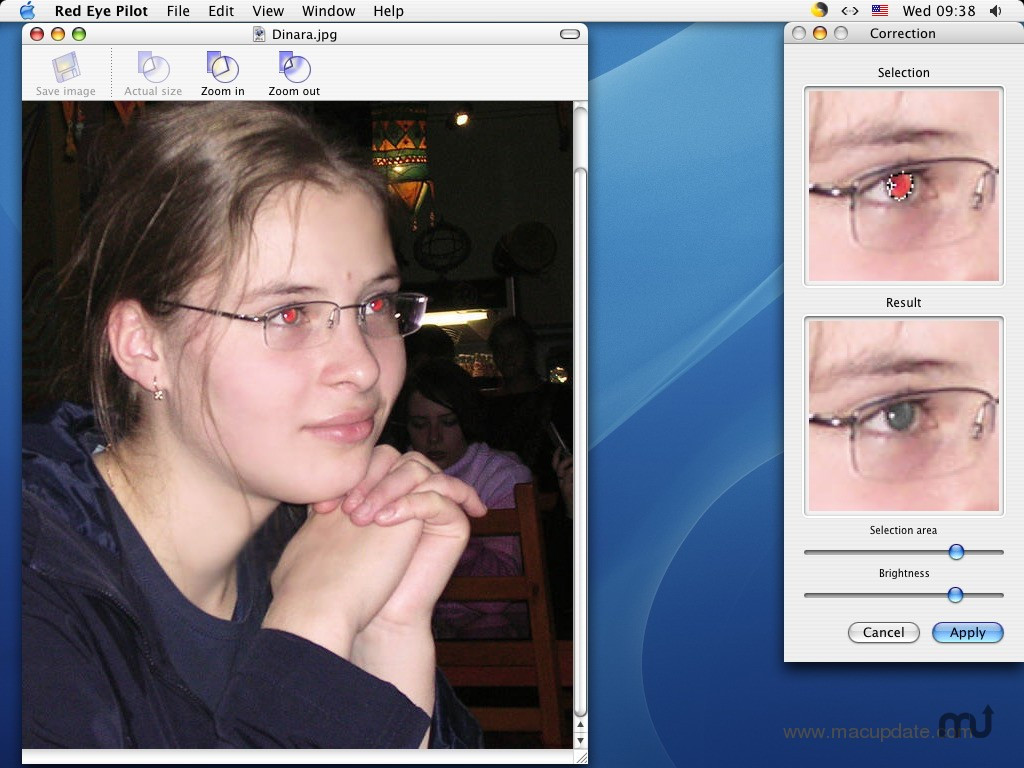Minimize the Correction panel with yellow button

click(x=820, y=33)
